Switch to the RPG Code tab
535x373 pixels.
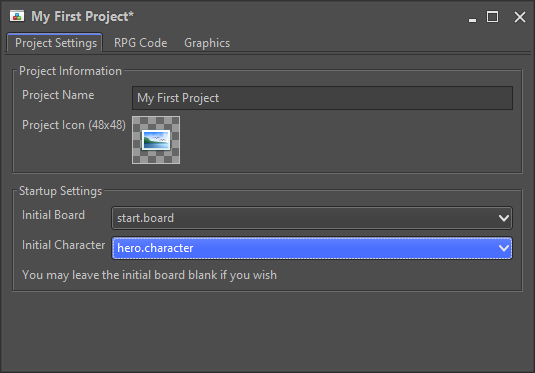point(141,43)
